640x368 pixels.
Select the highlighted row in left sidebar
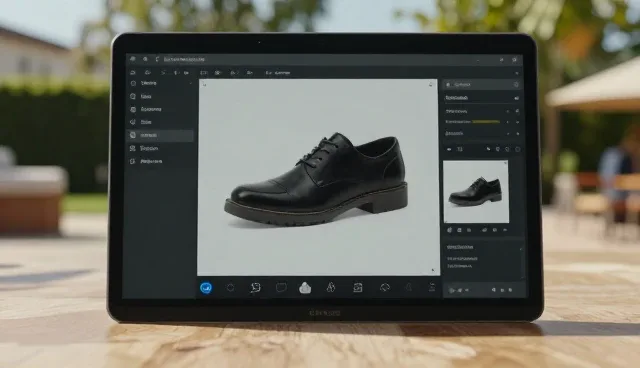tap(160, 135)
